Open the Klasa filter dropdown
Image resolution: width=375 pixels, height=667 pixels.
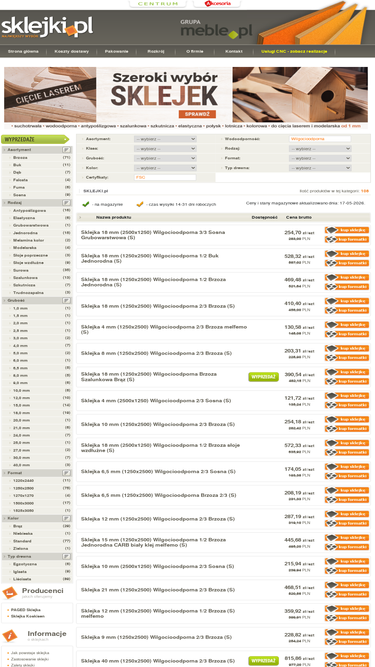165,148
